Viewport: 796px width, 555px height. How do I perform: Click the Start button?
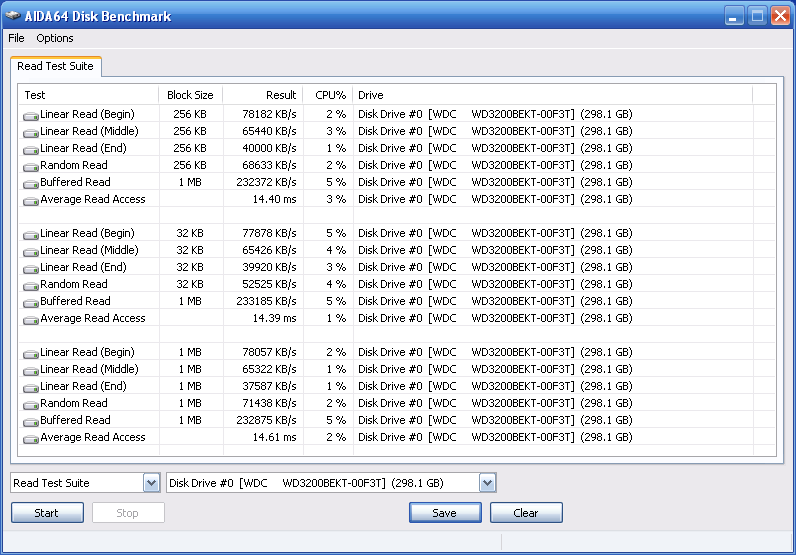click(47, 513)
